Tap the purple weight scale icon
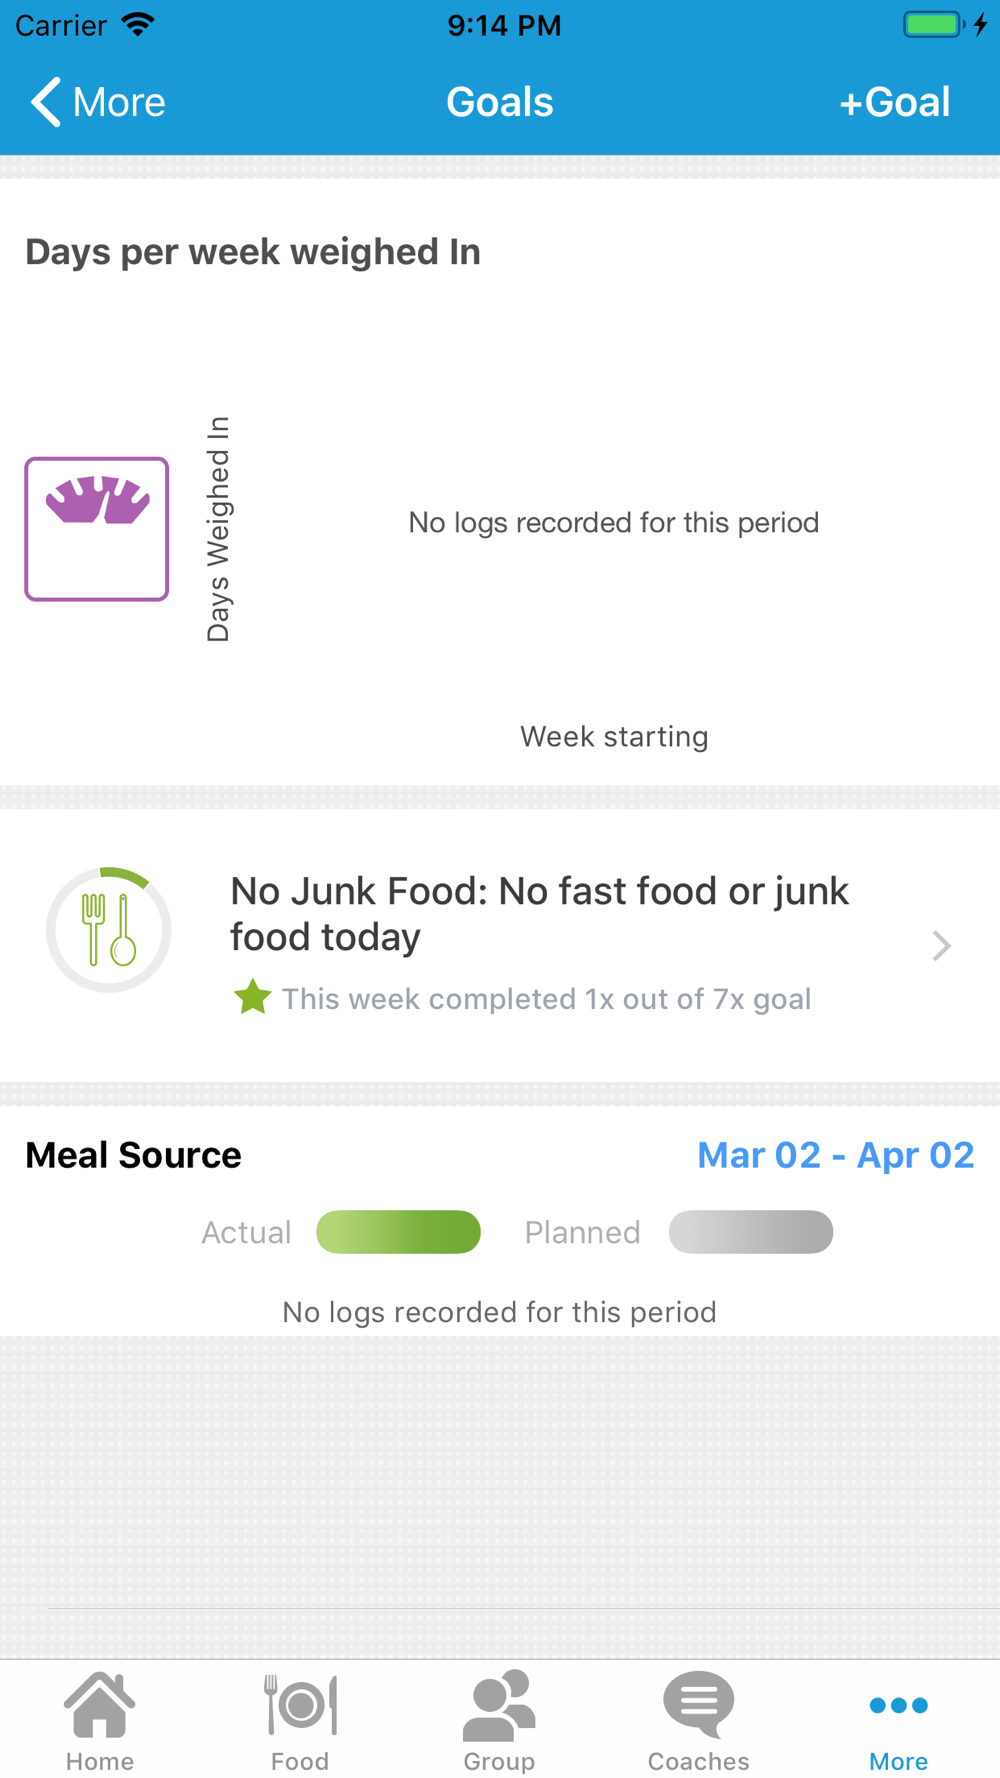Screen dimensions: 1000x1778 coord(97,529)
